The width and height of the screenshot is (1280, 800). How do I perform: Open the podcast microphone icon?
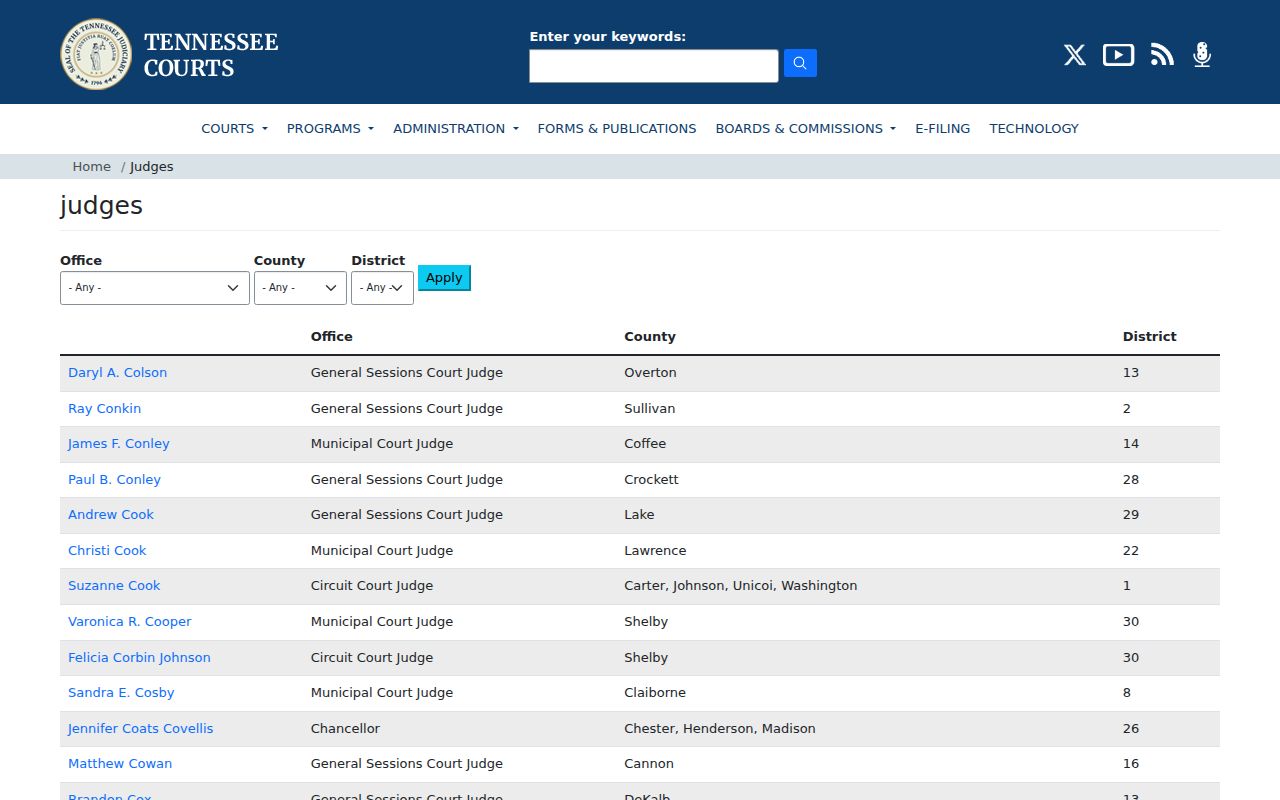[1202, 55]
